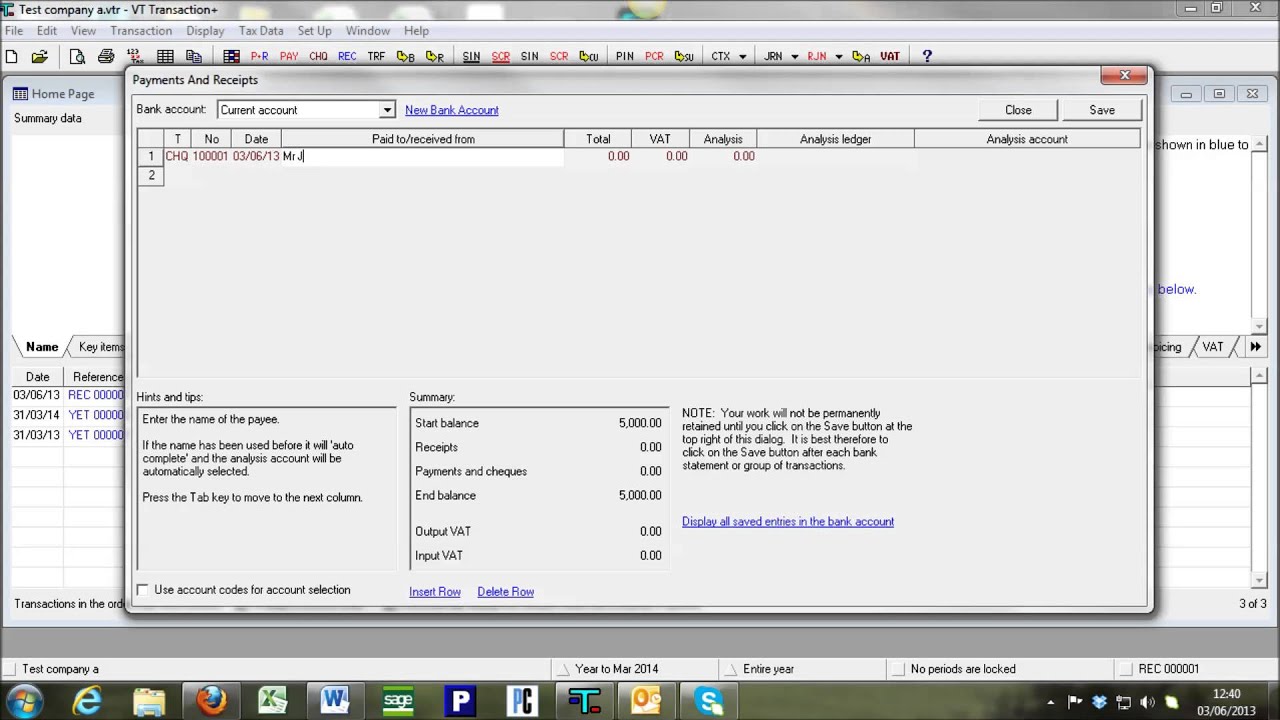This screenshot has height=720, width=1280.
Task: Expand the JRN dropdown arrow
Action: 795,57
